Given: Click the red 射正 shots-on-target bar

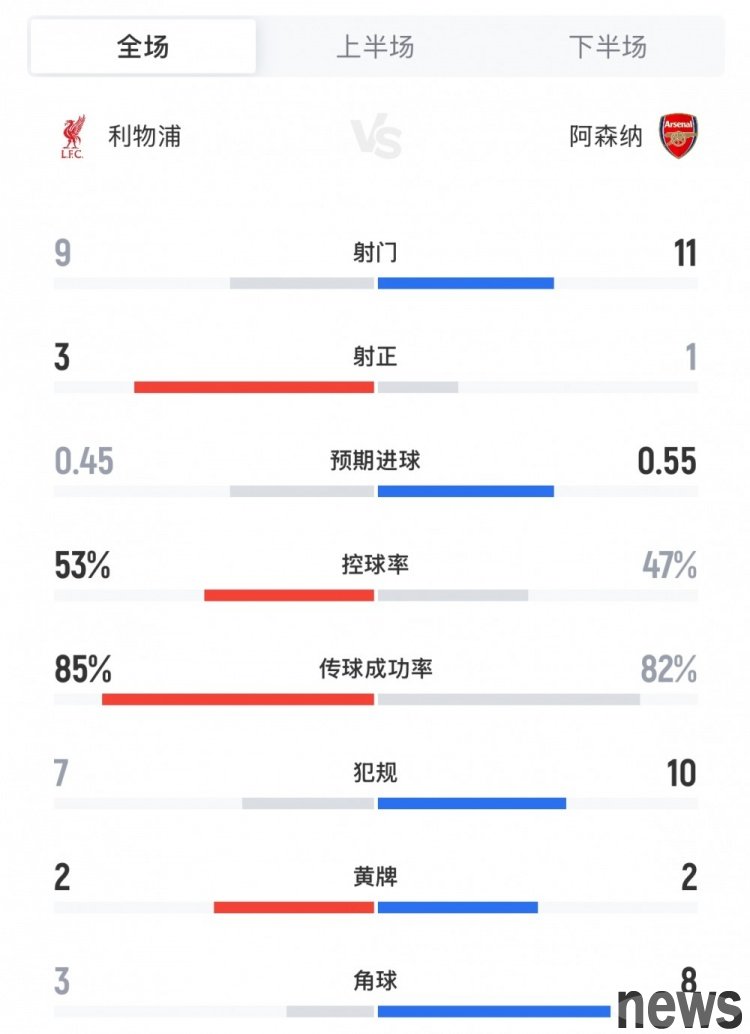Looking at the screenshot, I should click(254, 387).
